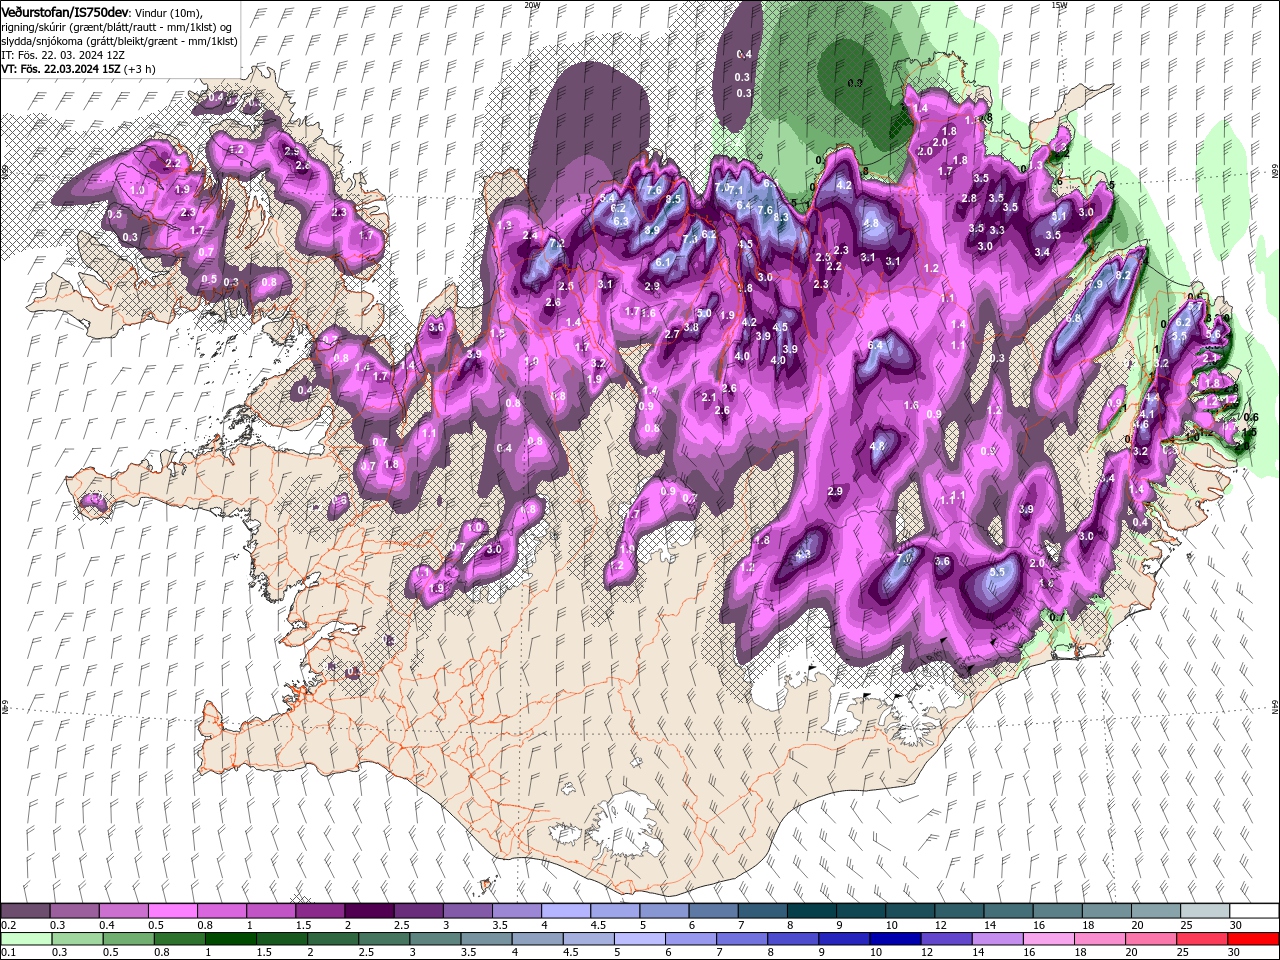Click the "VT: Fös. 22.03.2024 15Z" valid time
This screenshot has width=1280, height=960.
[x=60, y=69]
